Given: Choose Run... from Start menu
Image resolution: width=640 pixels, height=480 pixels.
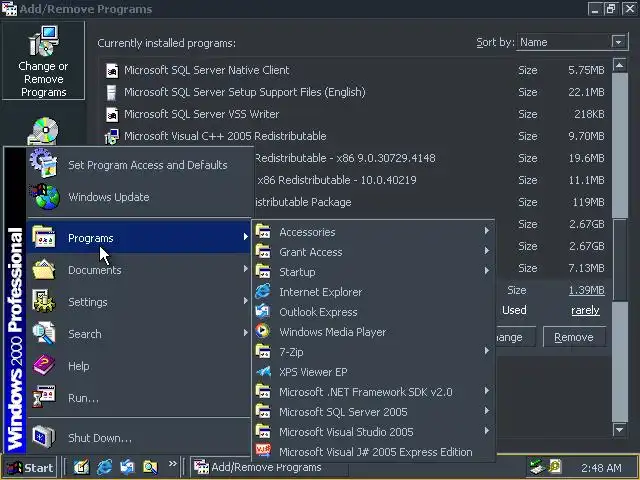Looking at the screenshot, I should [139, 398].
